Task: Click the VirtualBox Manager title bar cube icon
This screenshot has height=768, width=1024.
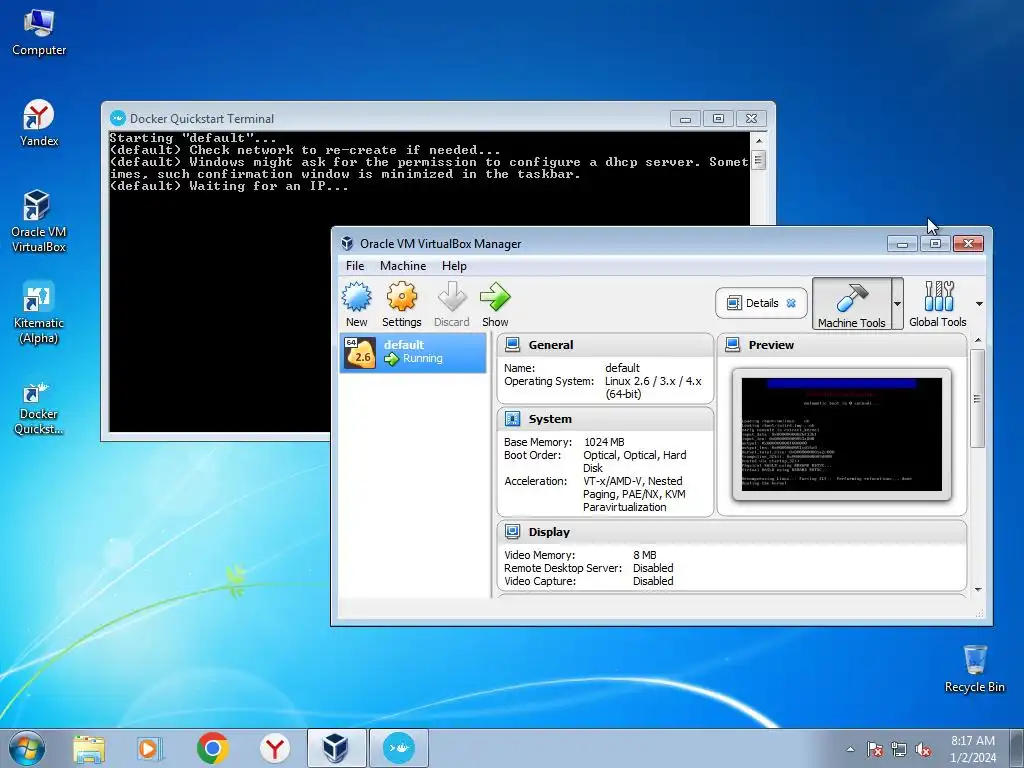Action: pos(347,244)
